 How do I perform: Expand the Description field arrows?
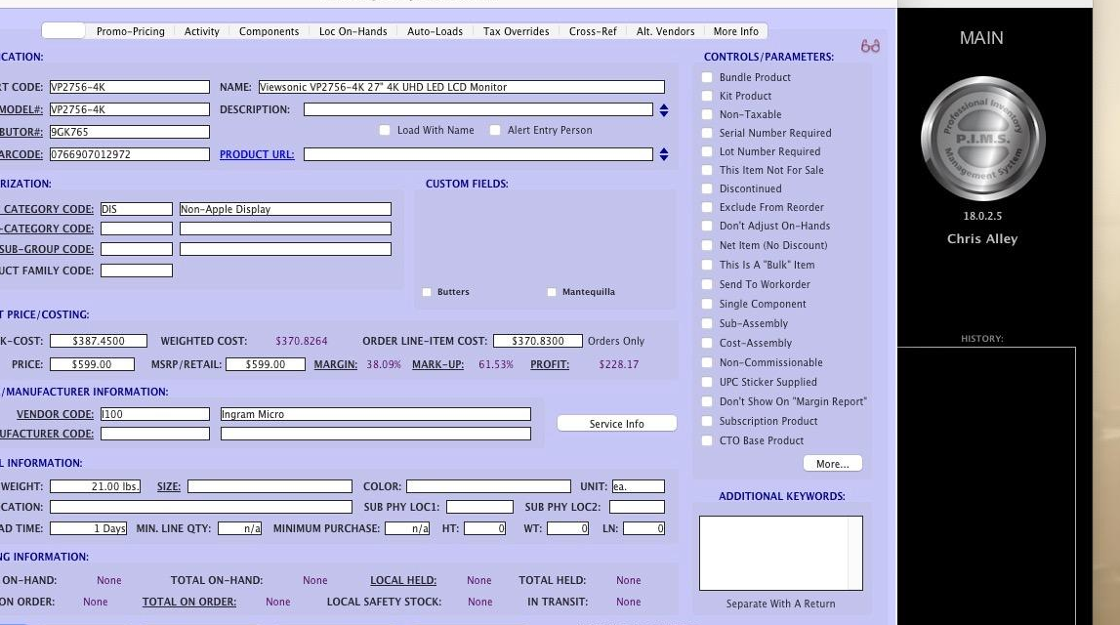click(664, 110)
